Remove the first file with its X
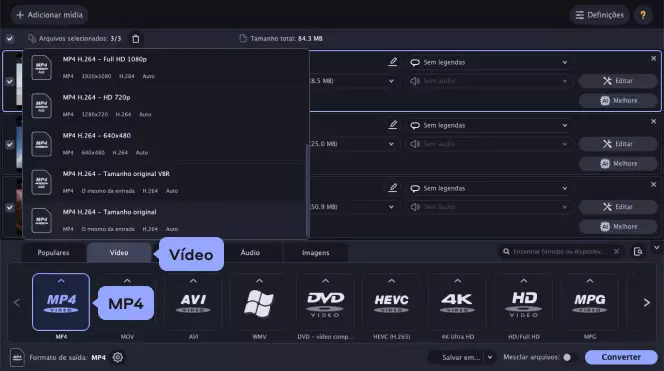 [x=653, y=58]
